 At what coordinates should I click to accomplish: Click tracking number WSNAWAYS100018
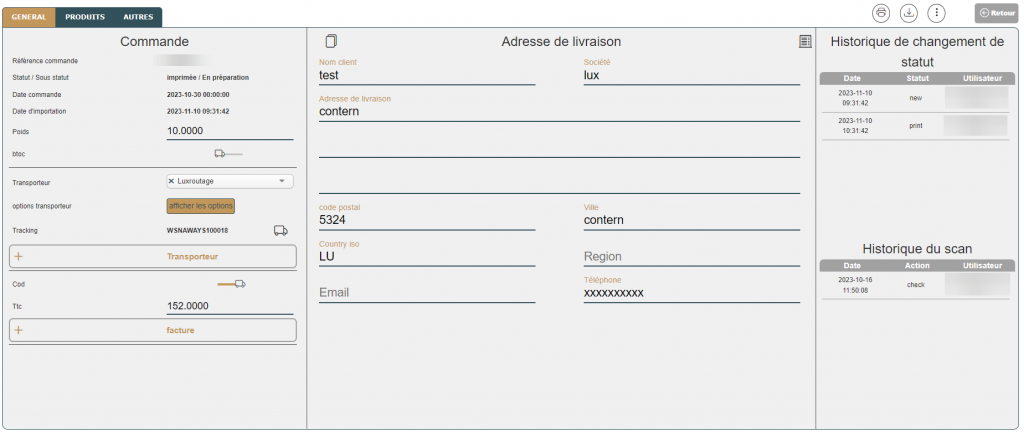coord(198,230)
